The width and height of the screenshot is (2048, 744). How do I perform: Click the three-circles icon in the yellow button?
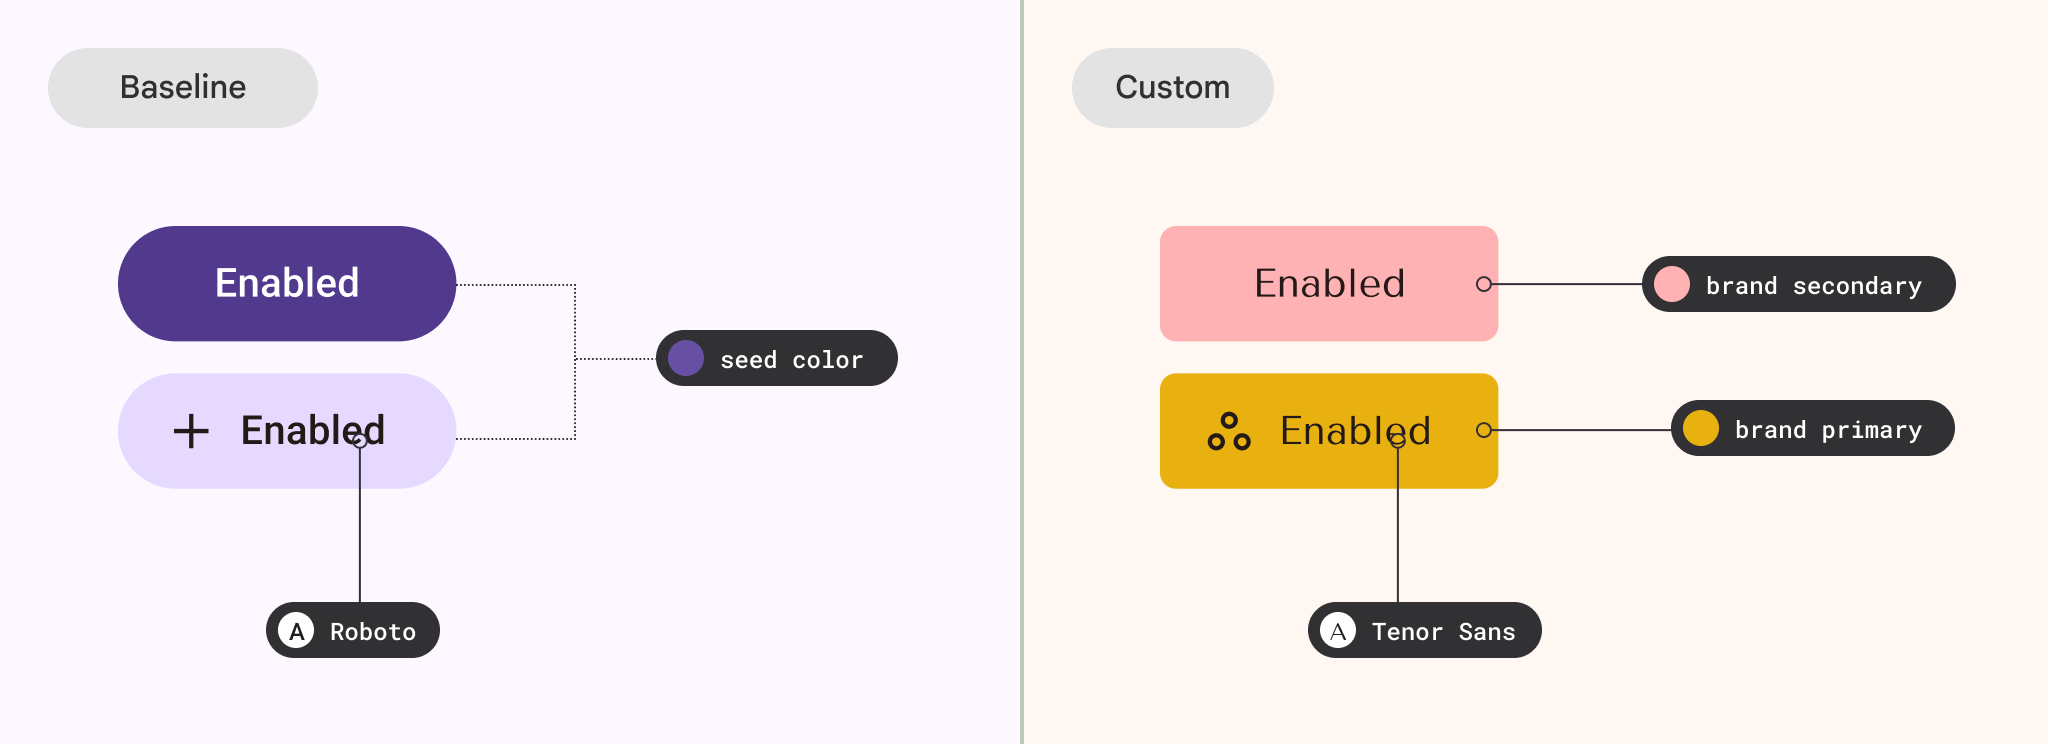1229,432
